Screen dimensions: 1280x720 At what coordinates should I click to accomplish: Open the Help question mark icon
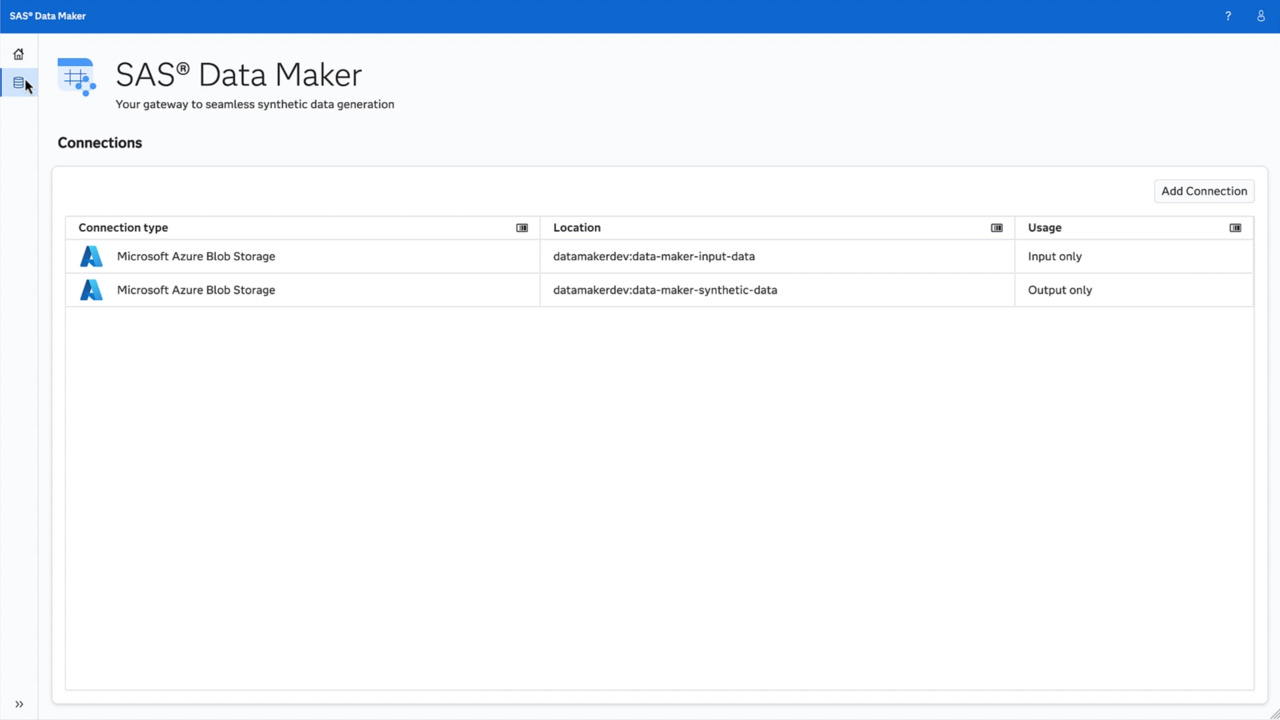pos(1228,16)
